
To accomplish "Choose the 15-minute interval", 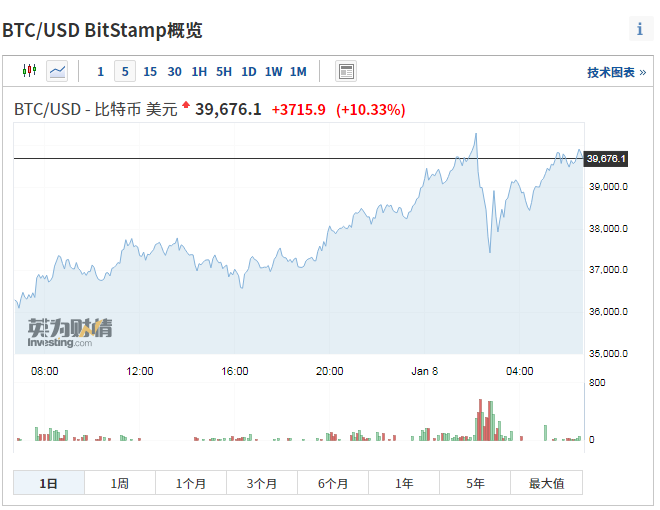I will point(150,71).
